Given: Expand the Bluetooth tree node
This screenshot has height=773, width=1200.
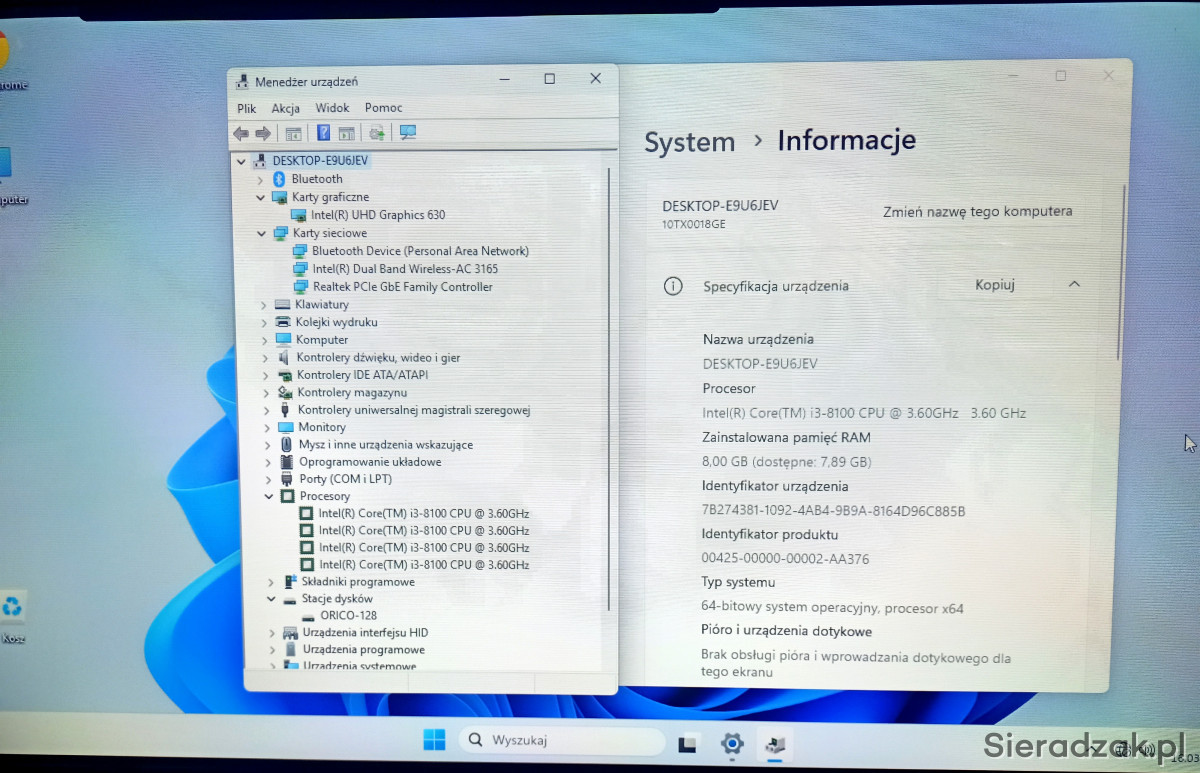Looking at the screenshot, I should coord(261,180).
